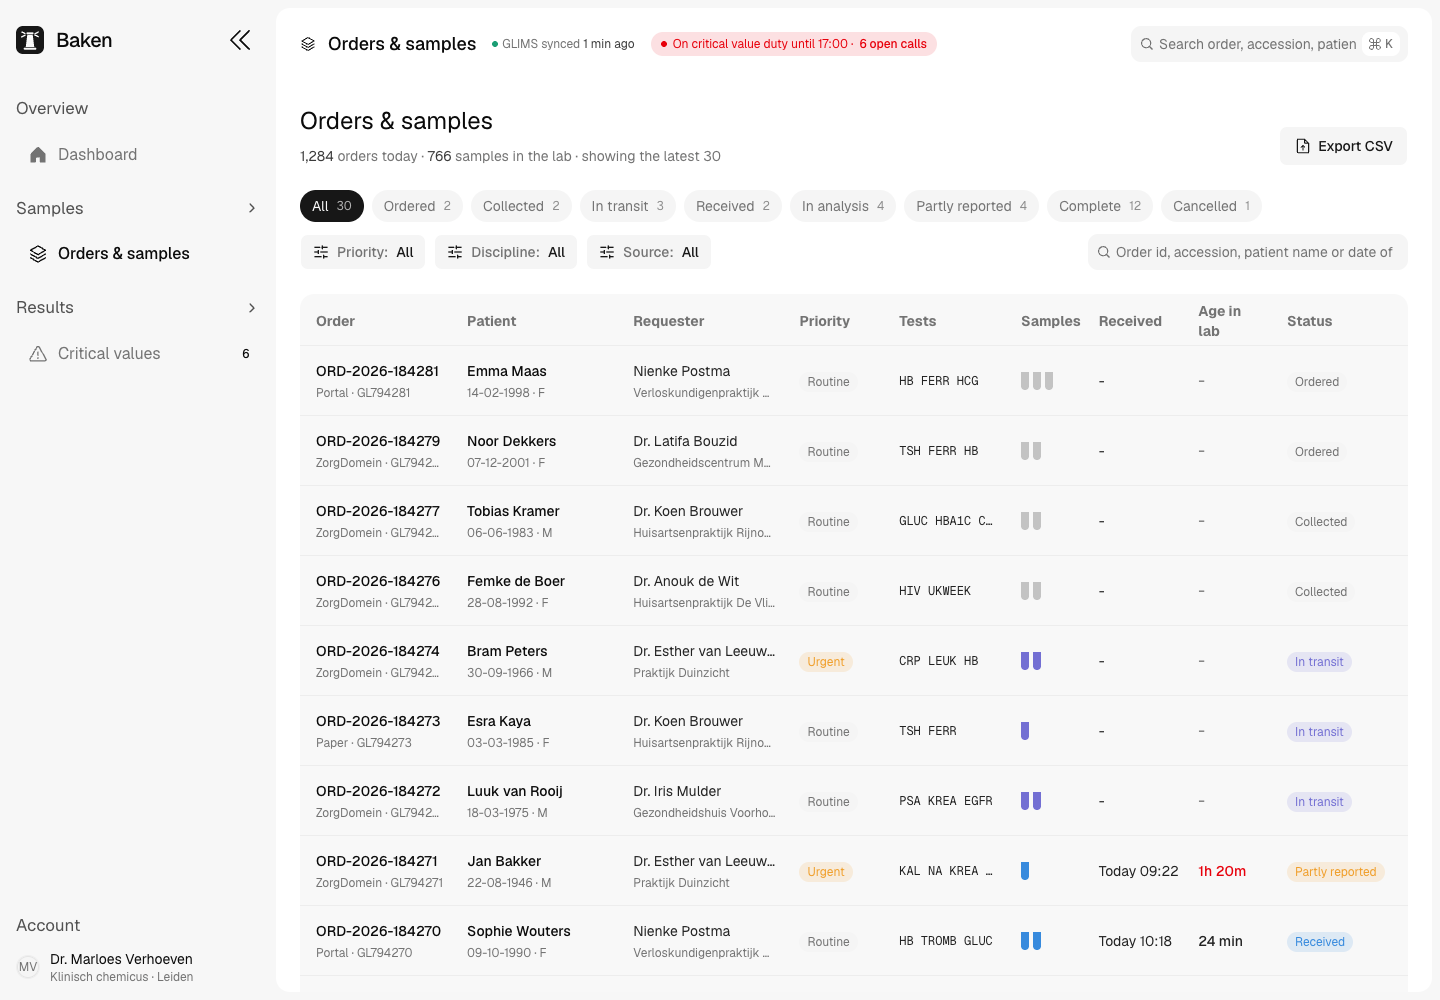Click the magnifier icon in table search

point(1104,252)
